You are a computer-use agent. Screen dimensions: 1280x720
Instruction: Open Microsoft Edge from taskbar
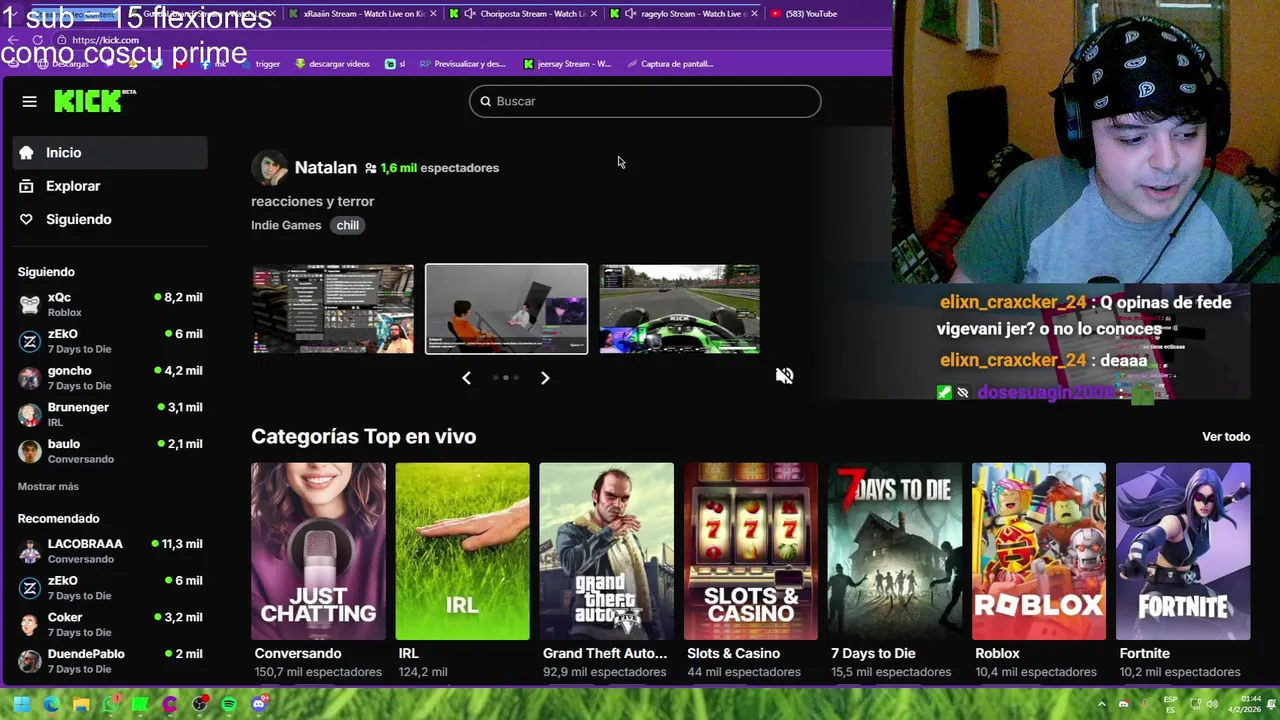pos(51,704)
